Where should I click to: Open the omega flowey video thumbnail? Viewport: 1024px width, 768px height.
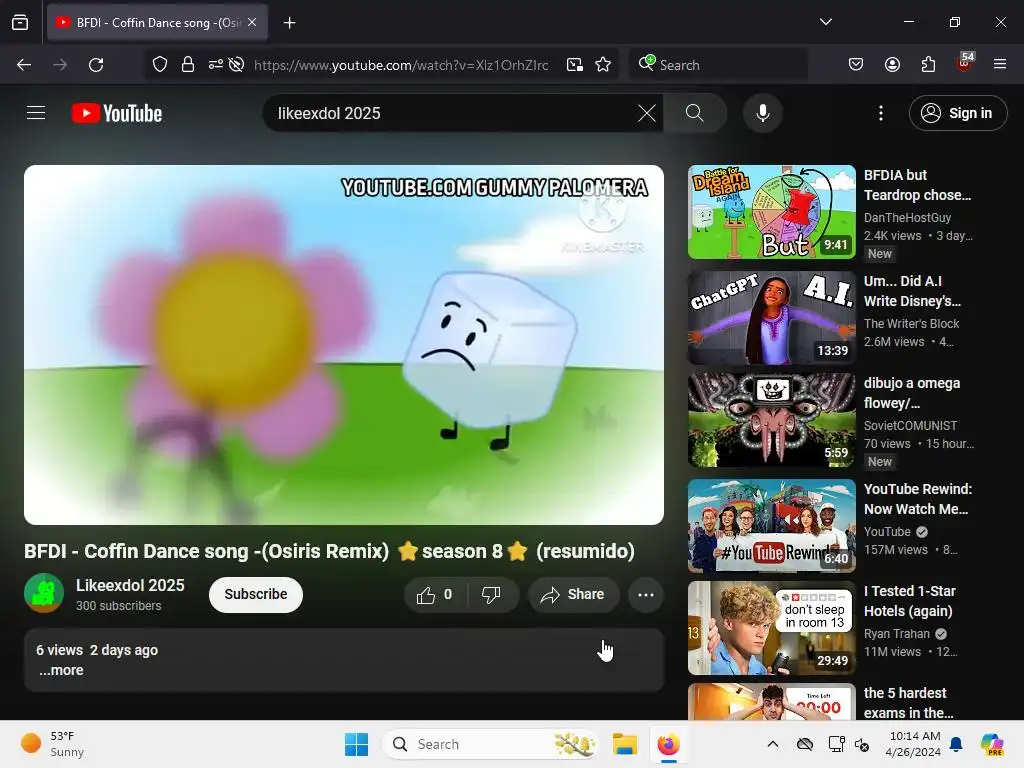pyautogui.click(x=772, y=420)
